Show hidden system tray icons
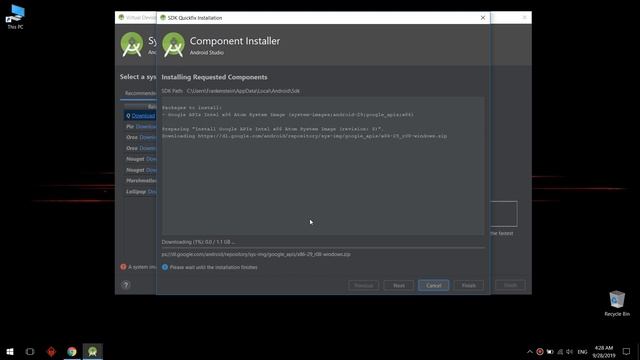 [x=529, y=351]
